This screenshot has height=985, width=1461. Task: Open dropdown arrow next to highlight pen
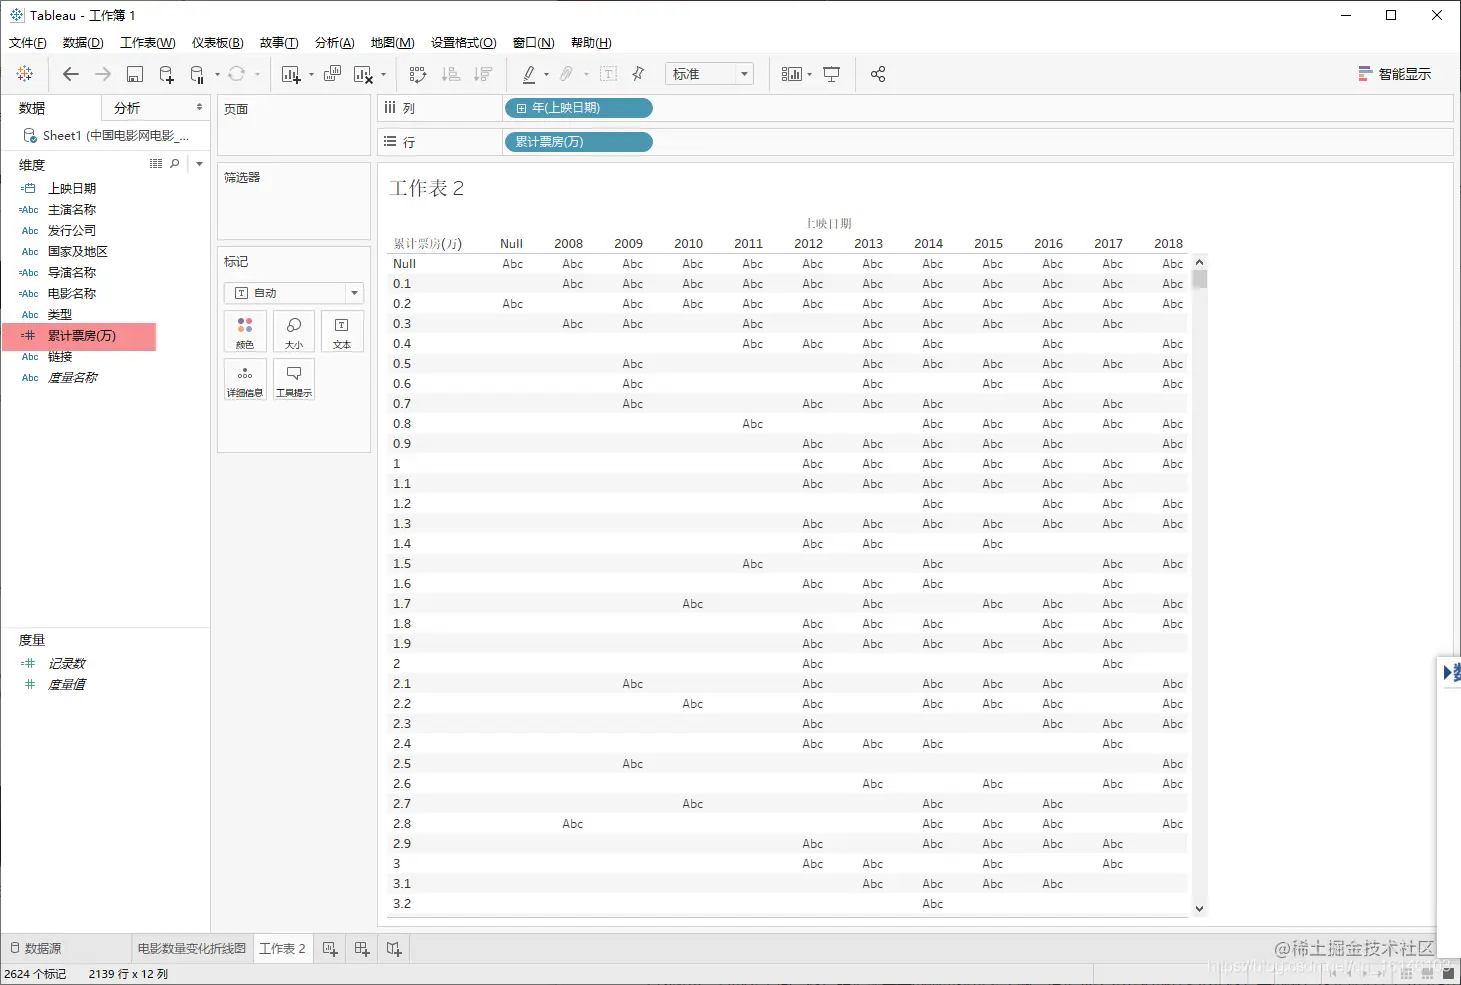[546, 74]
